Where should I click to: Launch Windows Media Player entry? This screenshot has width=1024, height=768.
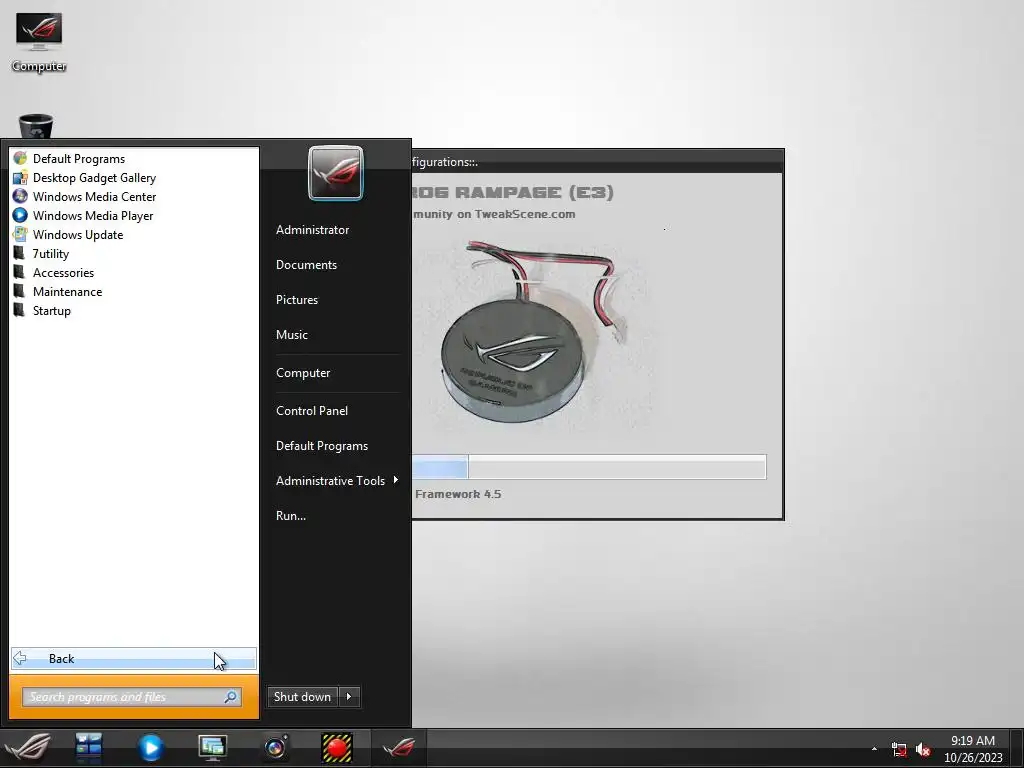93,216
